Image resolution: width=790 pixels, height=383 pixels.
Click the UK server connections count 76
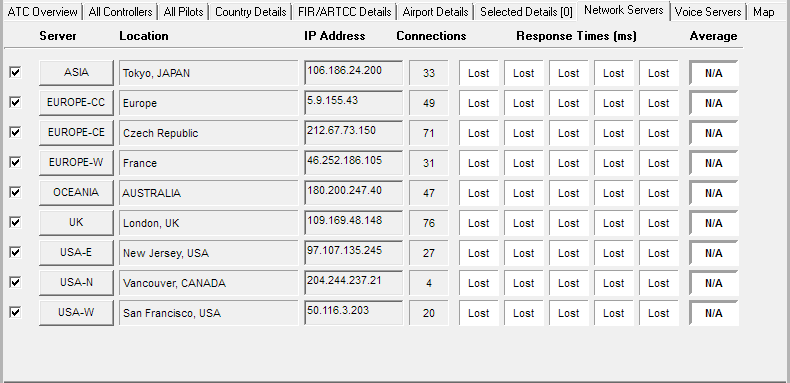click(x=429, y=223)
